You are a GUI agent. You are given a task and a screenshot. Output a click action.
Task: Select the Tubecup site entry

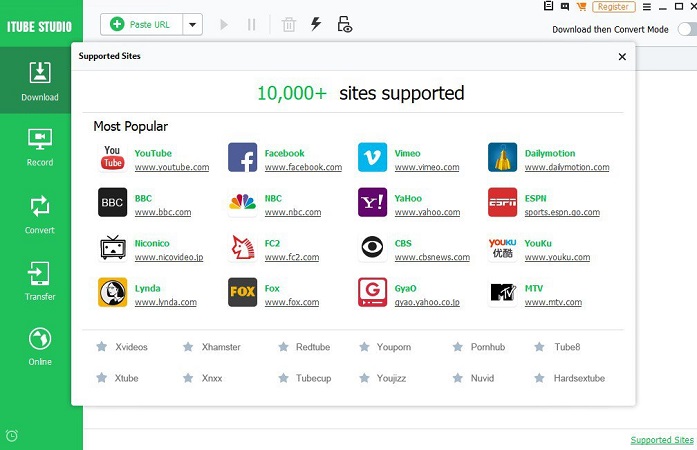pos(305,378)
